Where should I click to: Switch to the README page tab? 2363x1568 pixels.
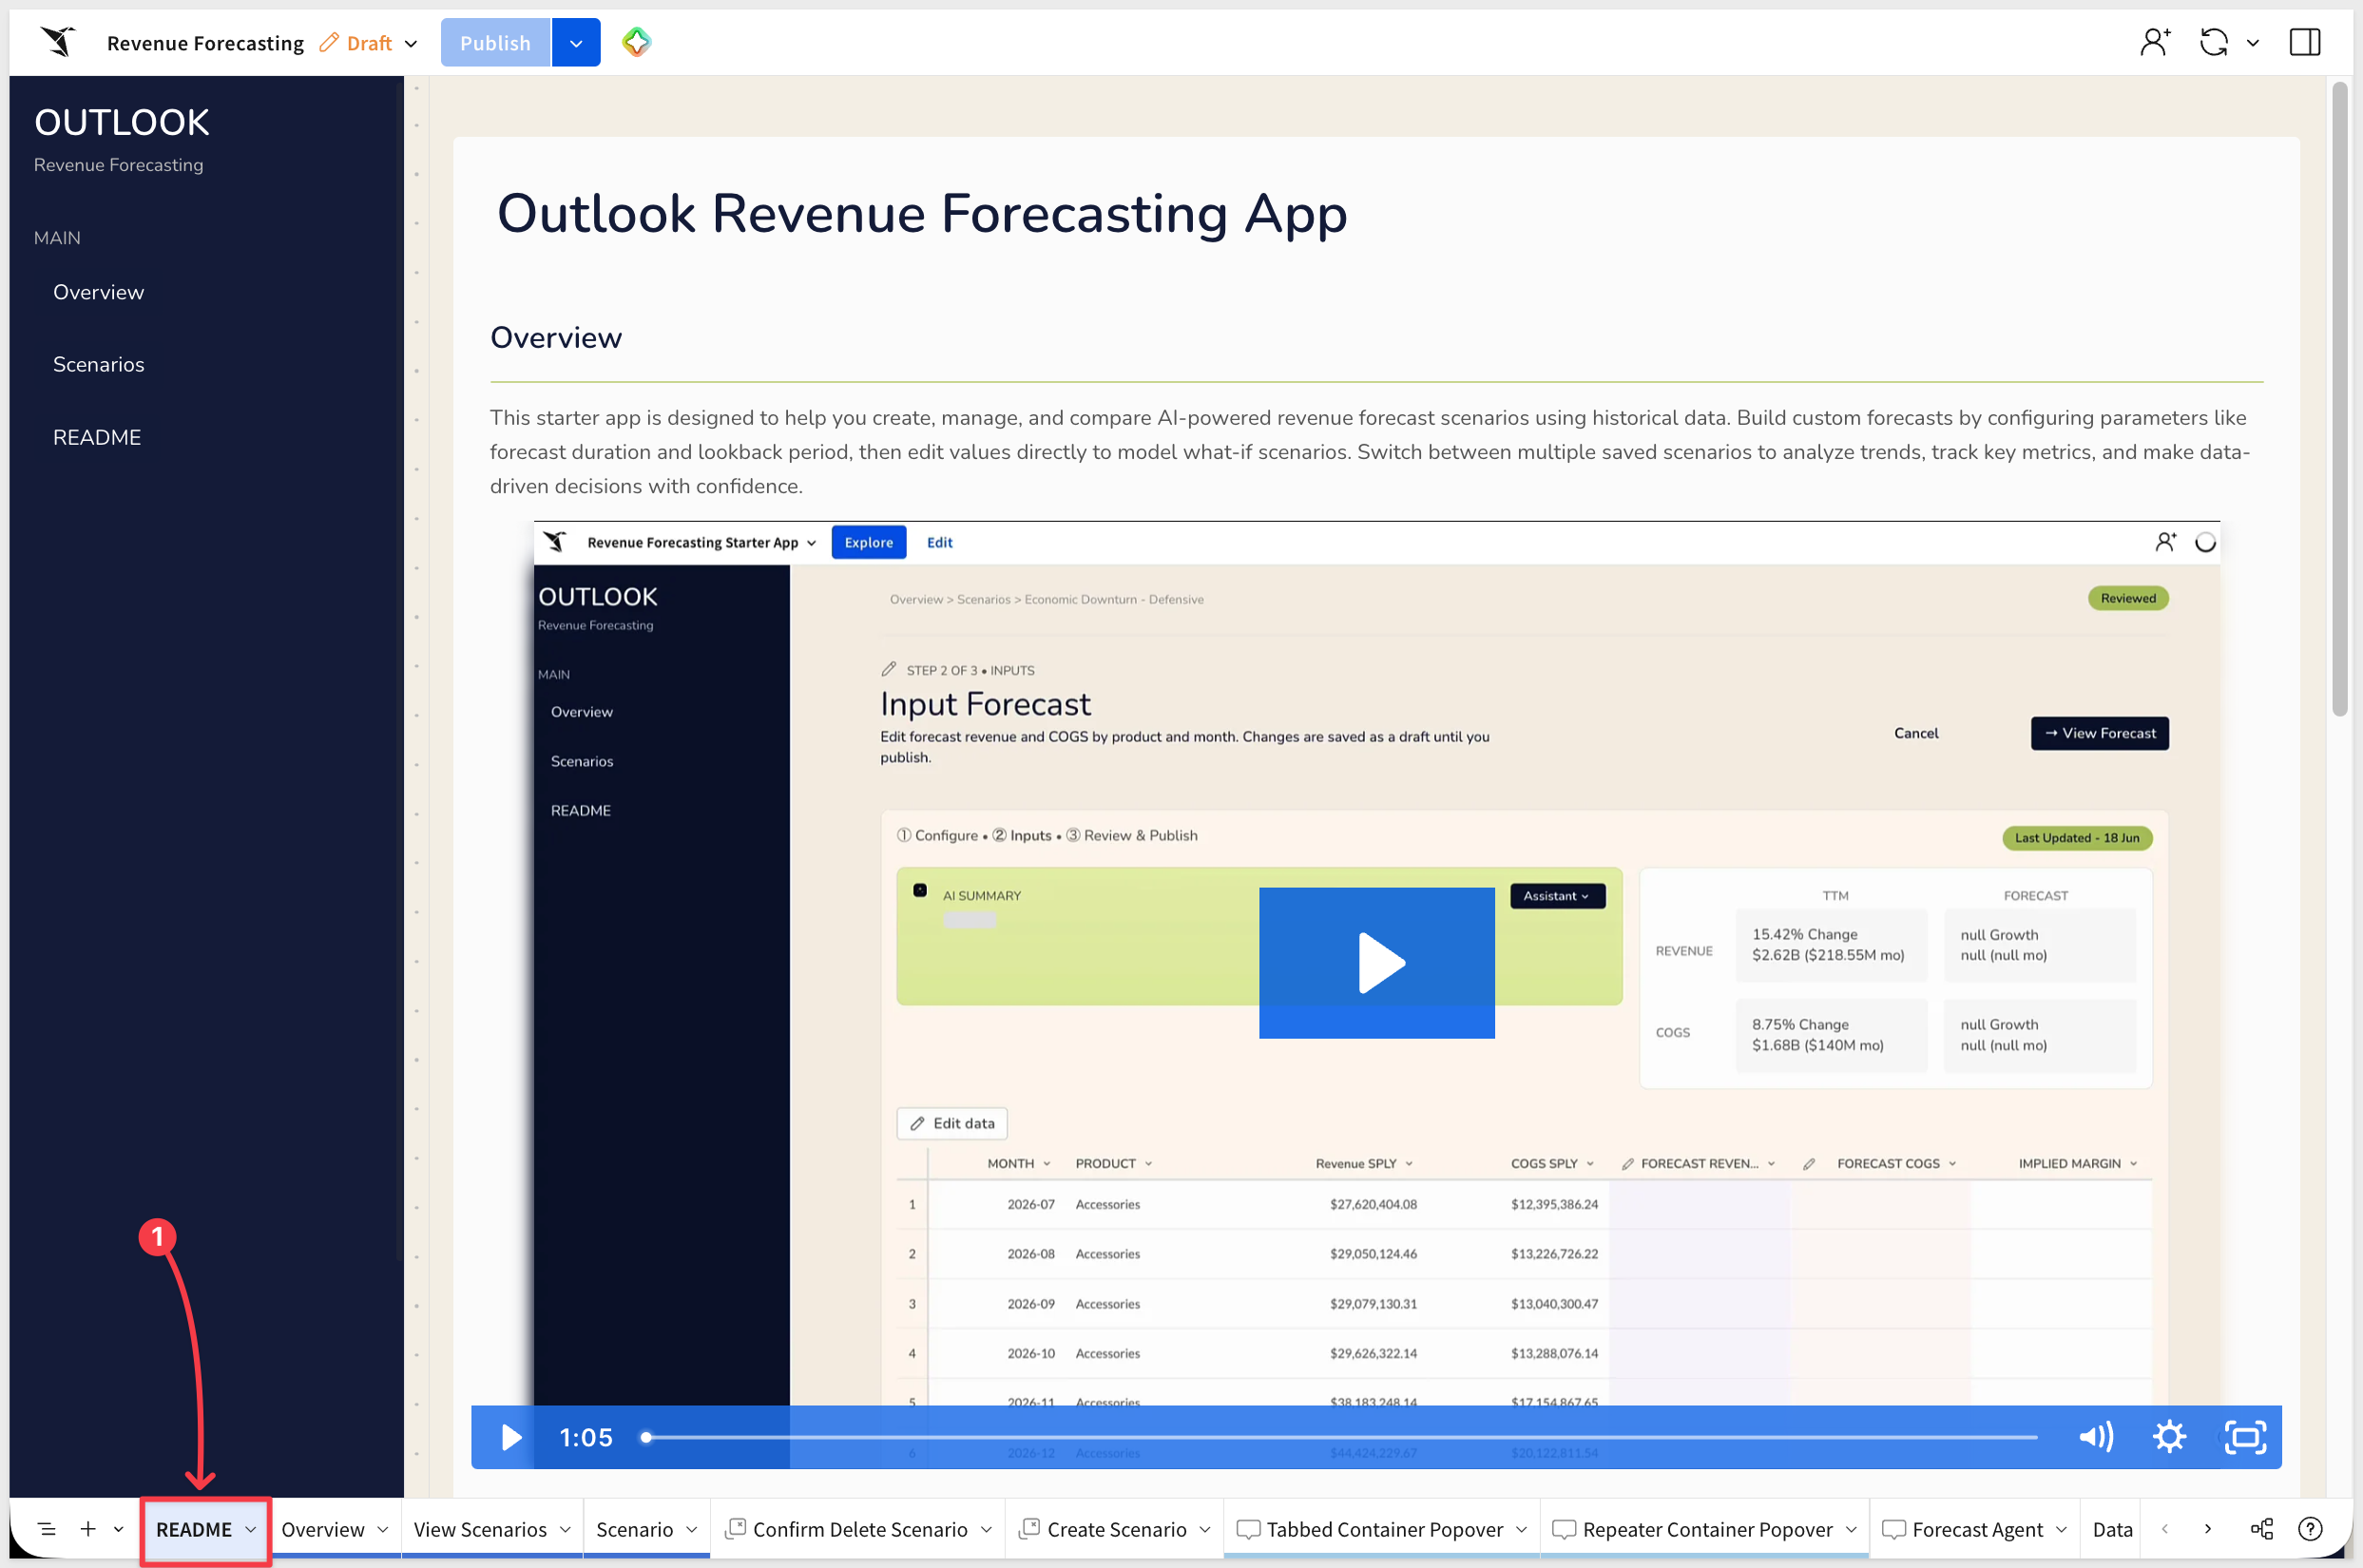pos(194,1529)
